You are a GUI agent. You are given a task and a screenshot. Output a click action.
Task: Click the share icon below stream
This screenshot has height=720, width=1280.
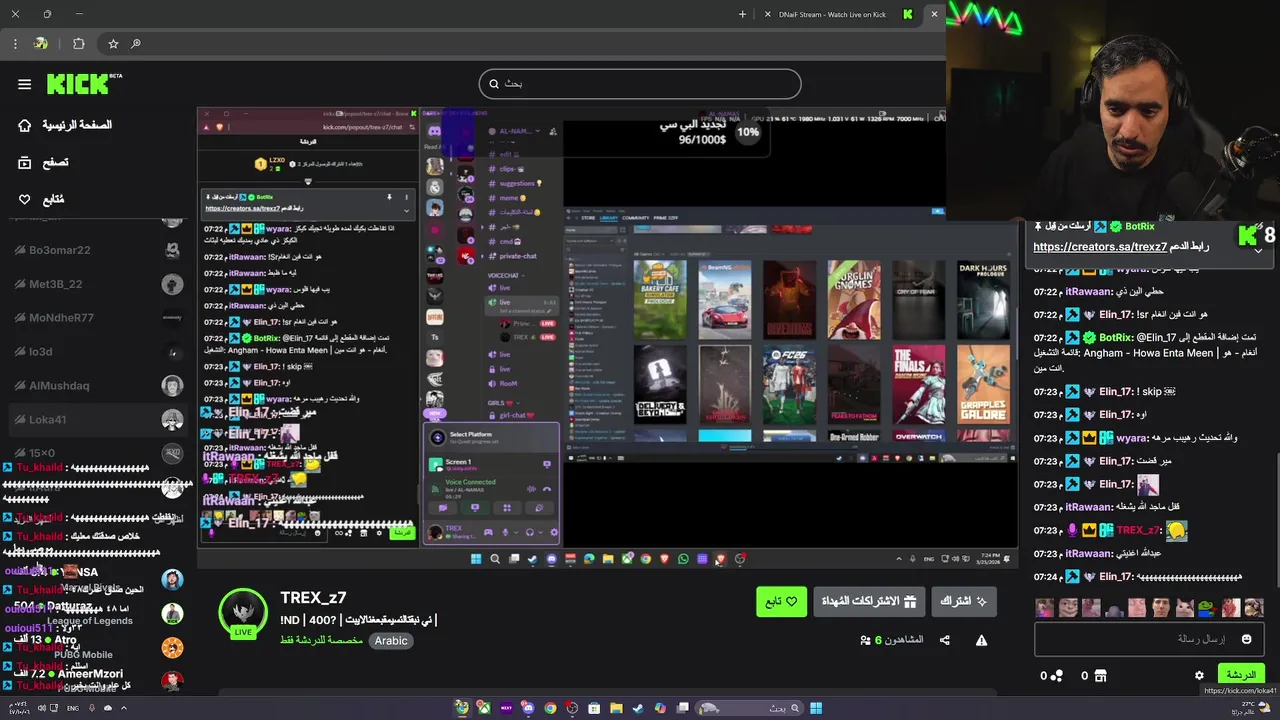pyautogui.click(x=945, y=640)
